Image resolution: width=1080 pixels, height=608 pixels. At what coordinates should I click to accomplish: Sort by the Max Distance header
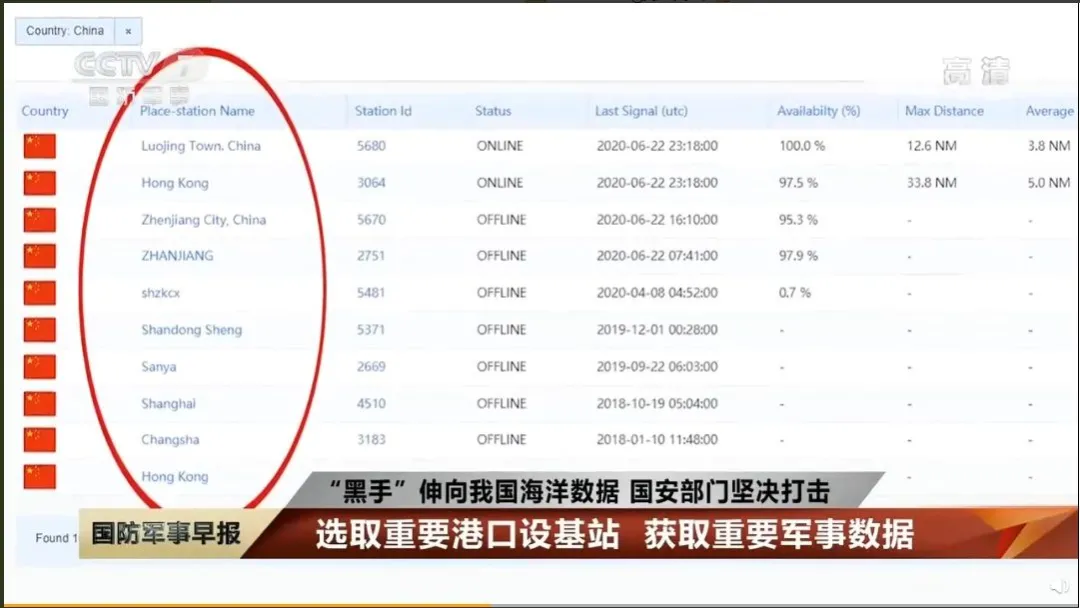(x=944, y=111)
